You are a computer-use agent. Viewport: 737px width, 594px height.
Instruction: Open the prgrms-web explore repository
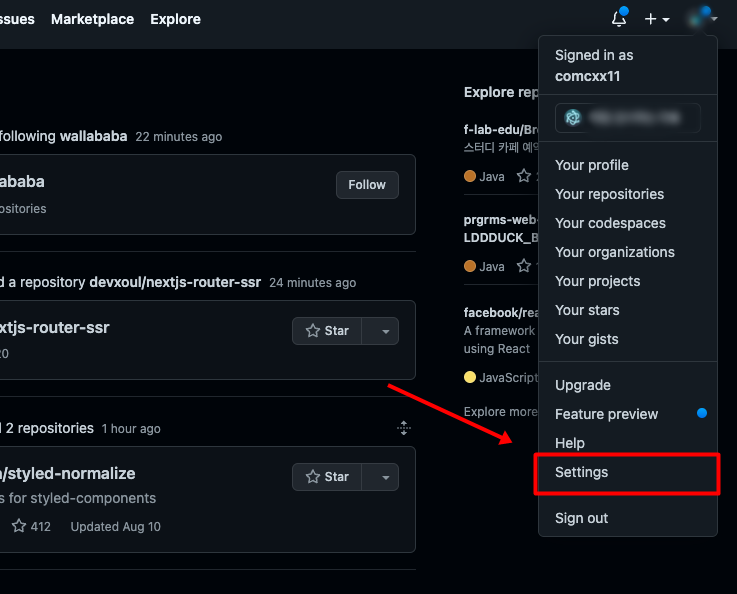click(x=501, y=229)
